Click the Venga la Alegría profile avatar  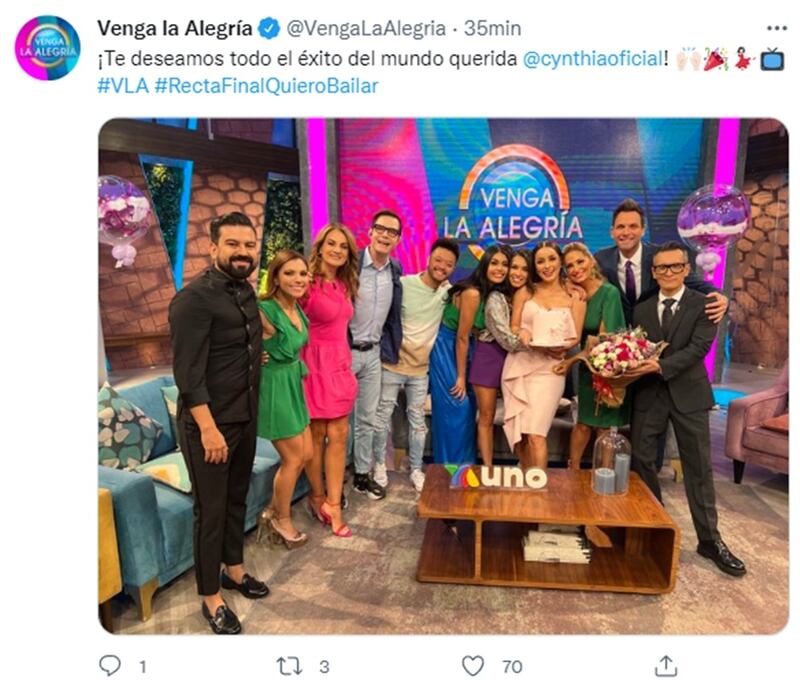pos(47,47)
